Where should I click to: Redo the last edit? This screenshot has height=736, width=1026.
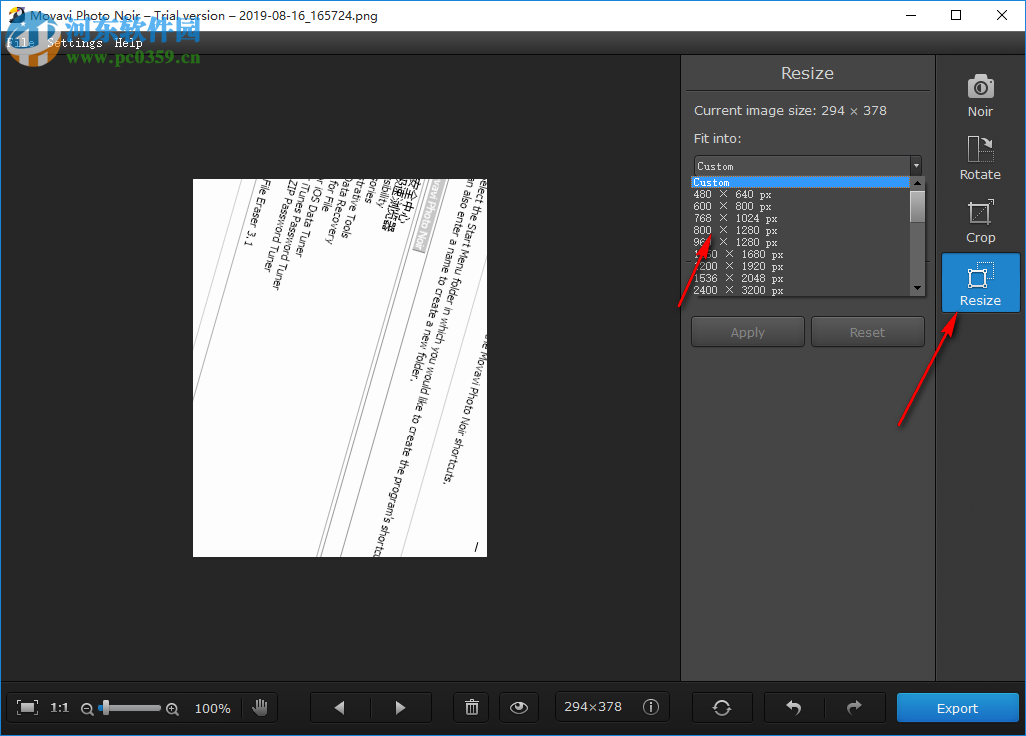click(855, 707)
